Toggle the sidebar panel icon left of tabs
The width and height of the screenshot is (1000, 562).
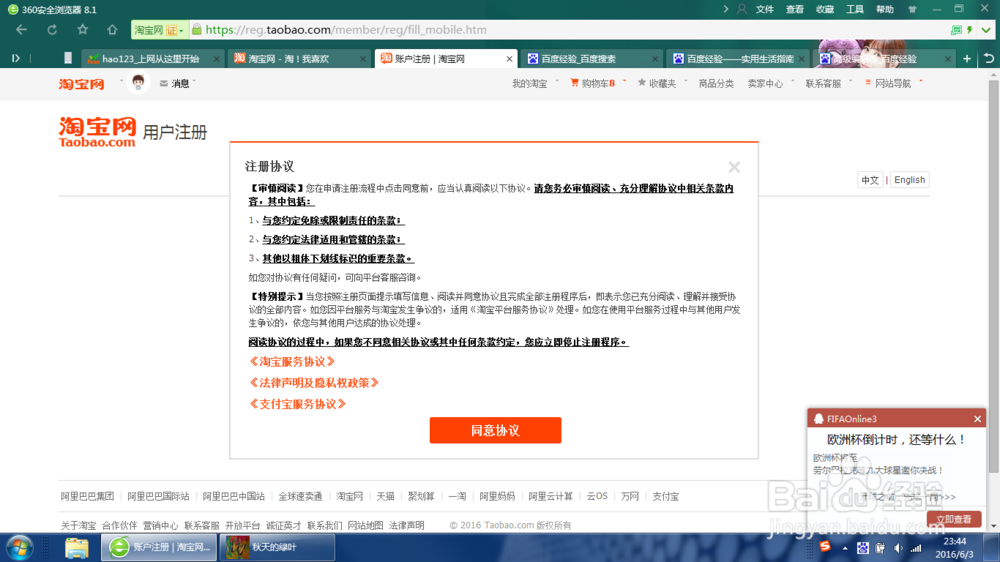(x=15, y=58)
